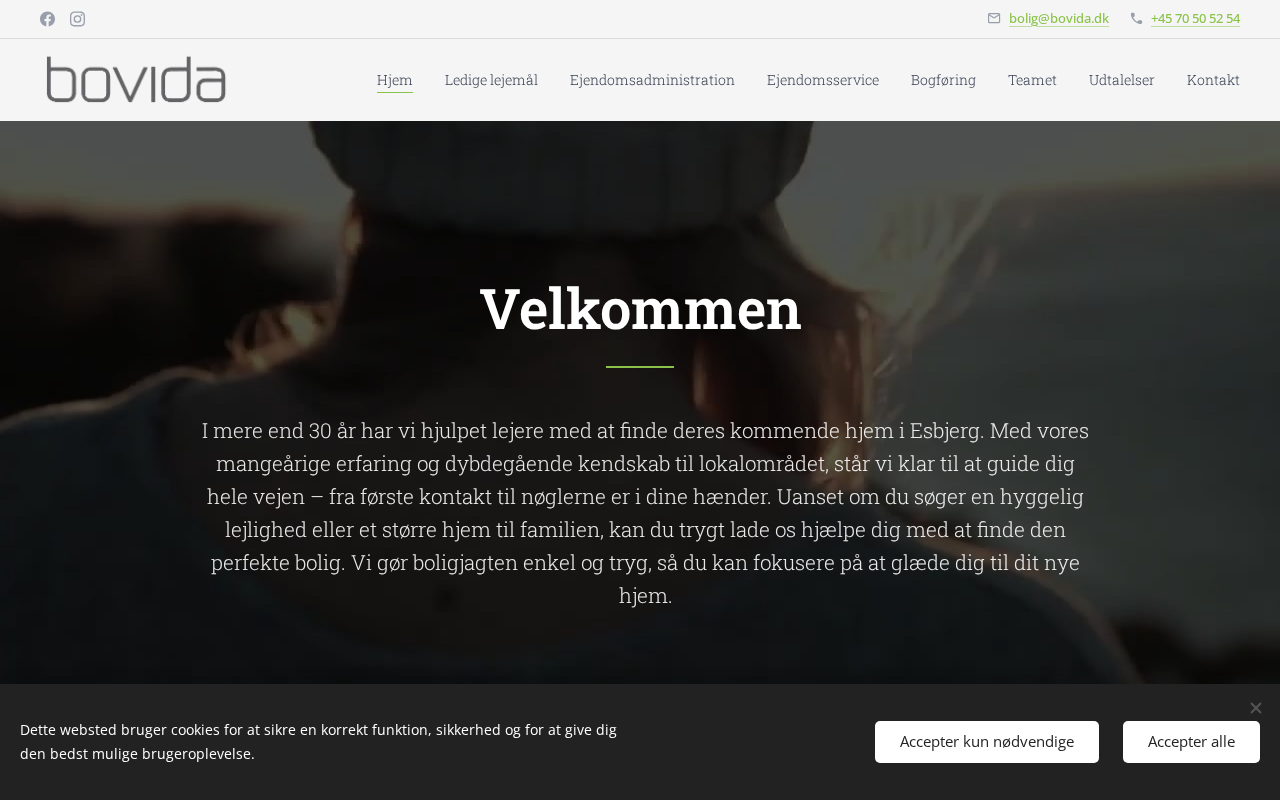Image resolution: width=1280 pixels, height=800 pixels.
Task: Open Ejendomsadministration in the navigation
Action: [x=652, y=80]
